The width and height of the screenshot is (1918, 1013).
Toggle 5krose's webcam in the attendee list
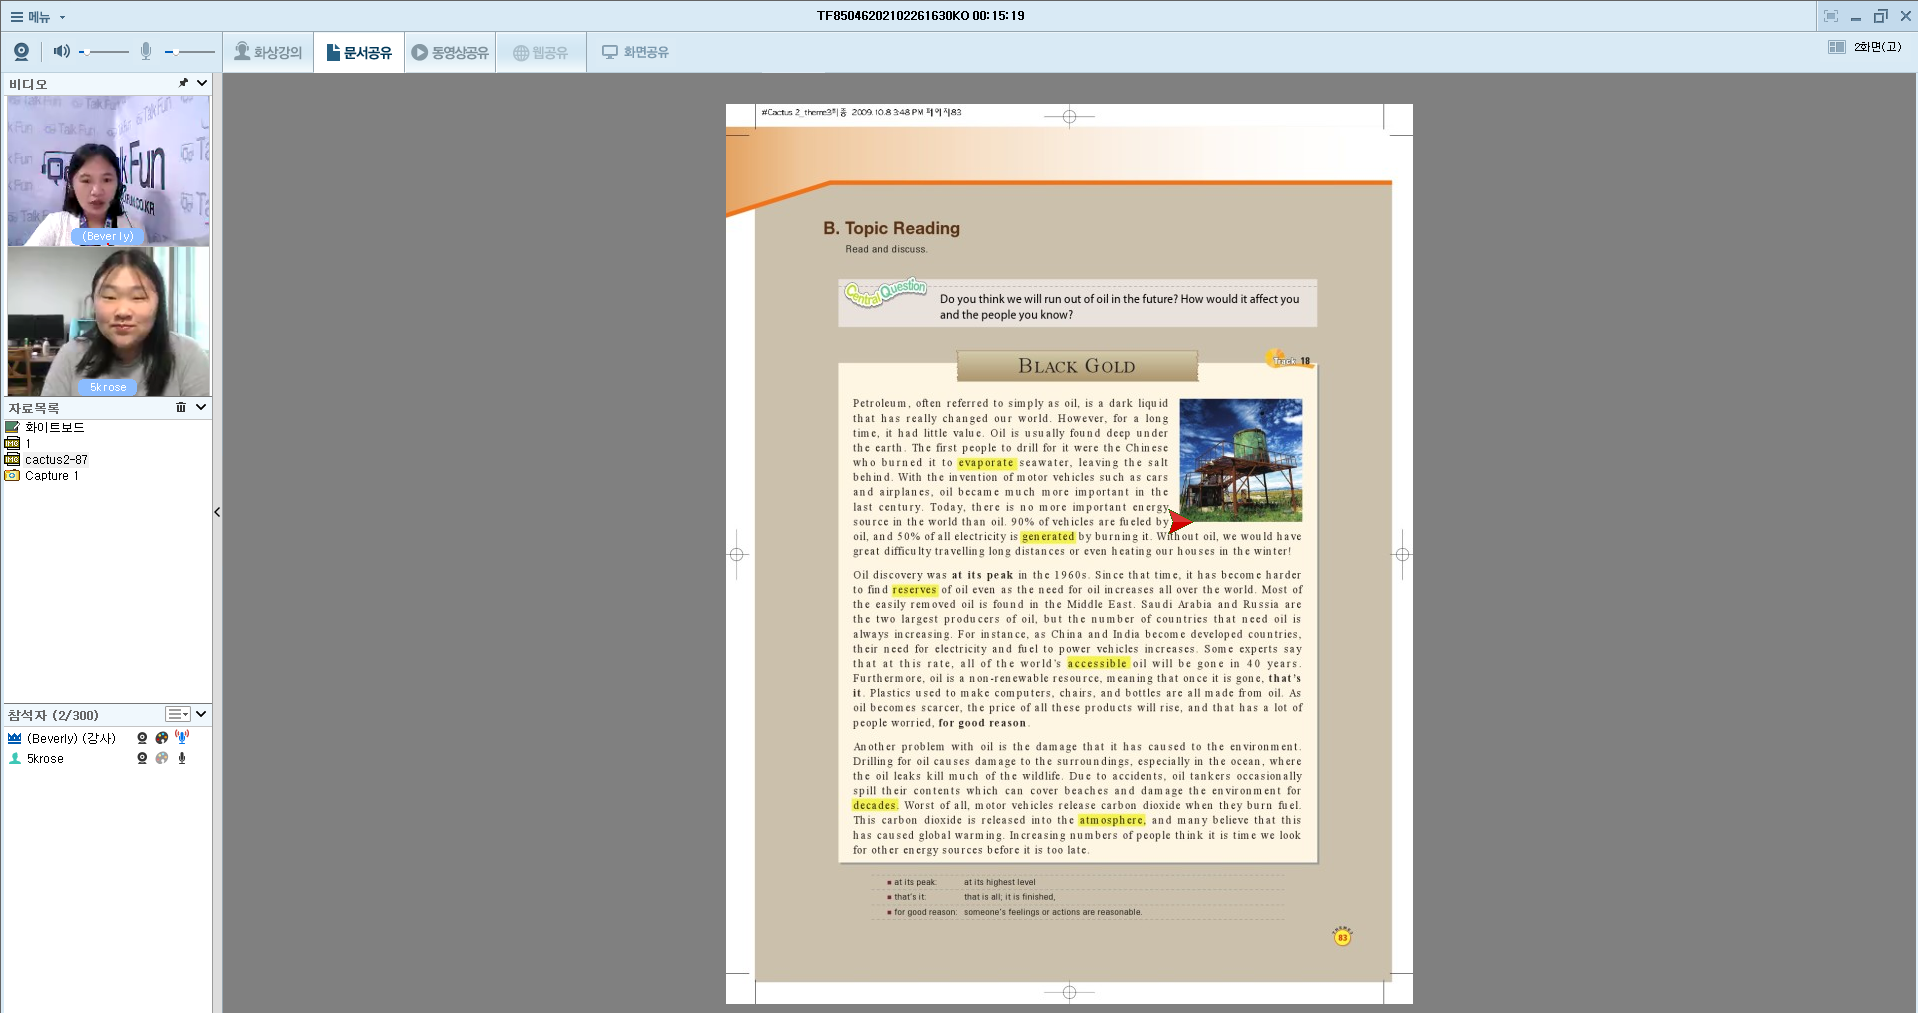coord(142,758)
